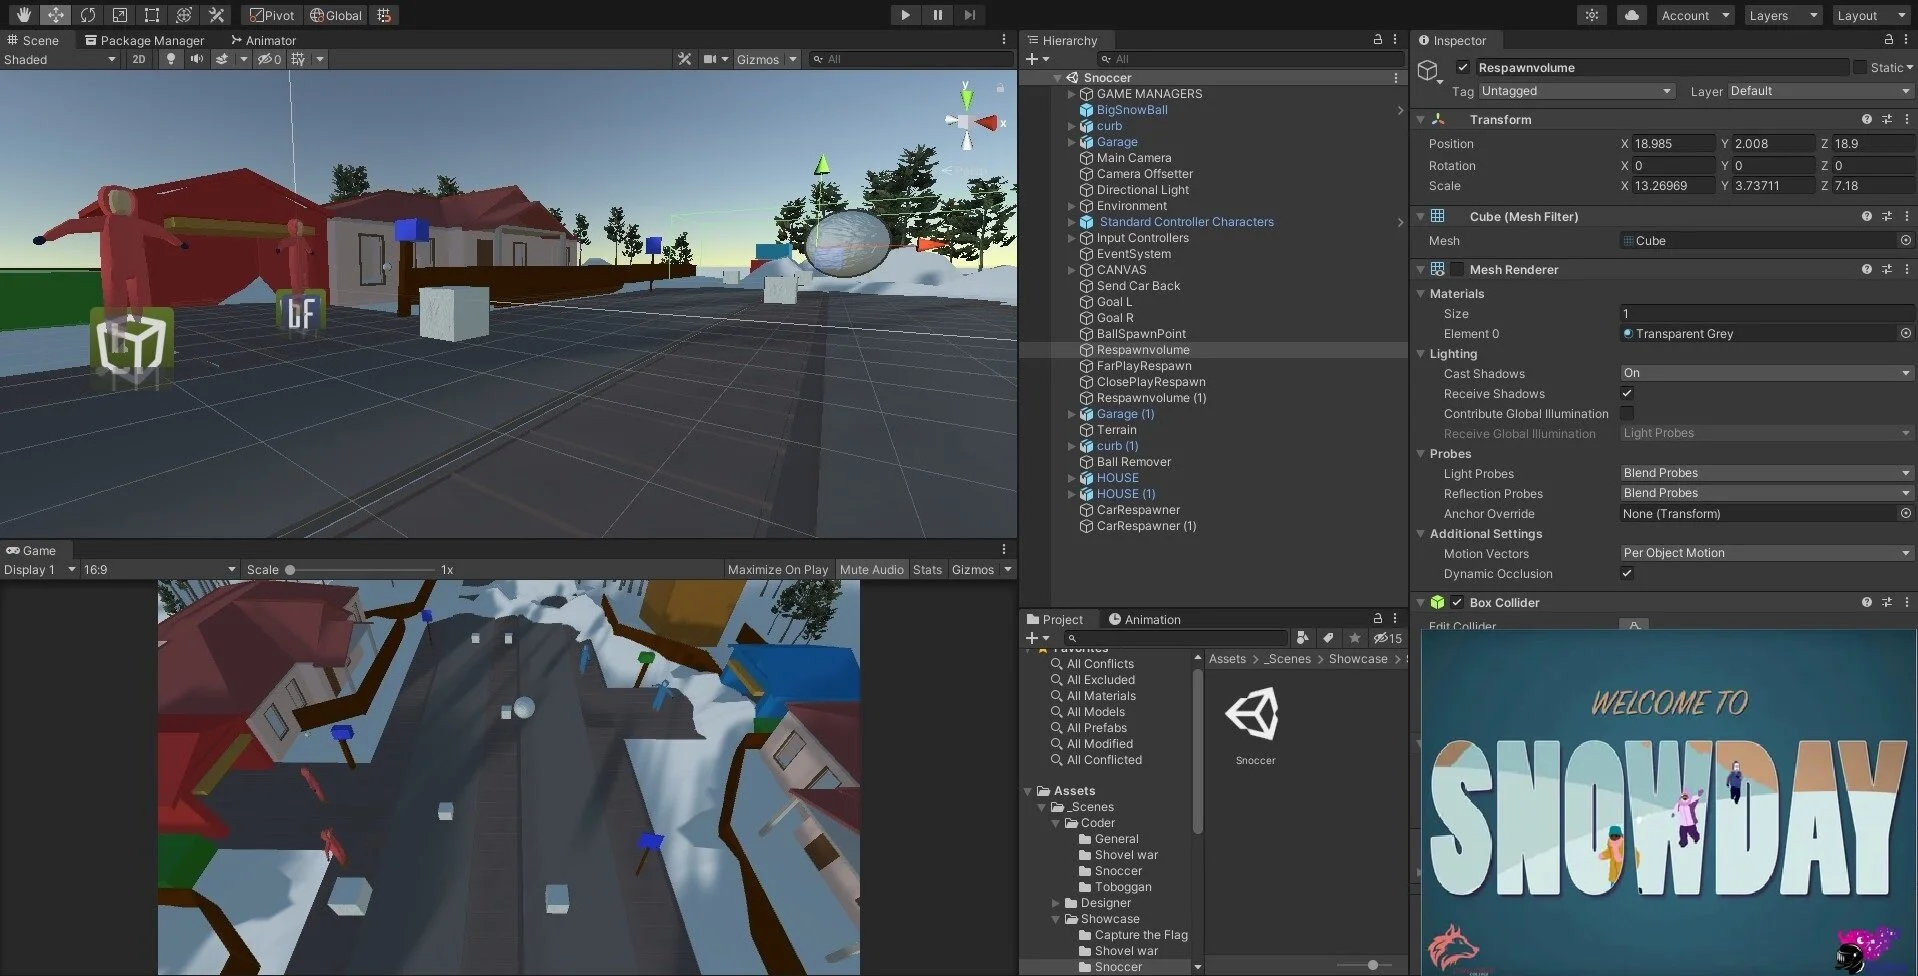1918x976 pixels.
Task: Toggle Respawnvolume active checkbox
Action: tap(1463, 67)
